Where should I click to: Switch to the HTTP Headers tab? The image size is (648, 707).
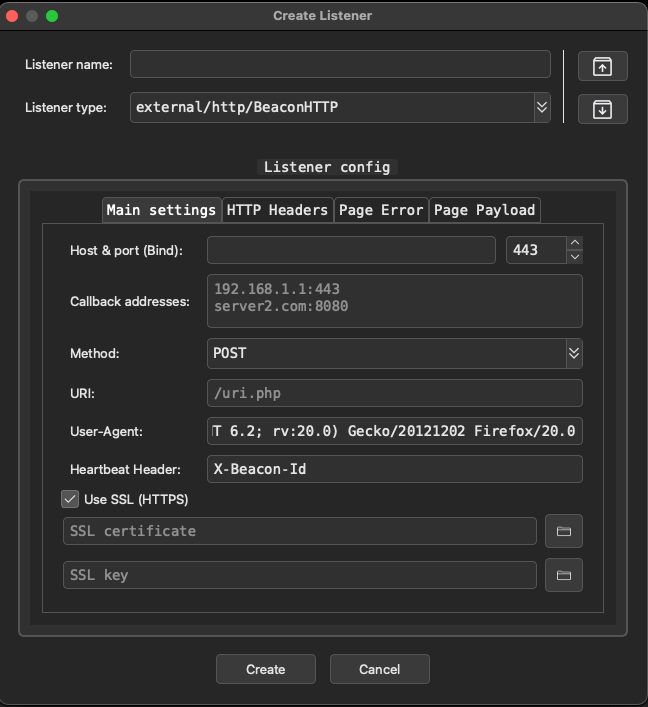click(x=277, y=210)
